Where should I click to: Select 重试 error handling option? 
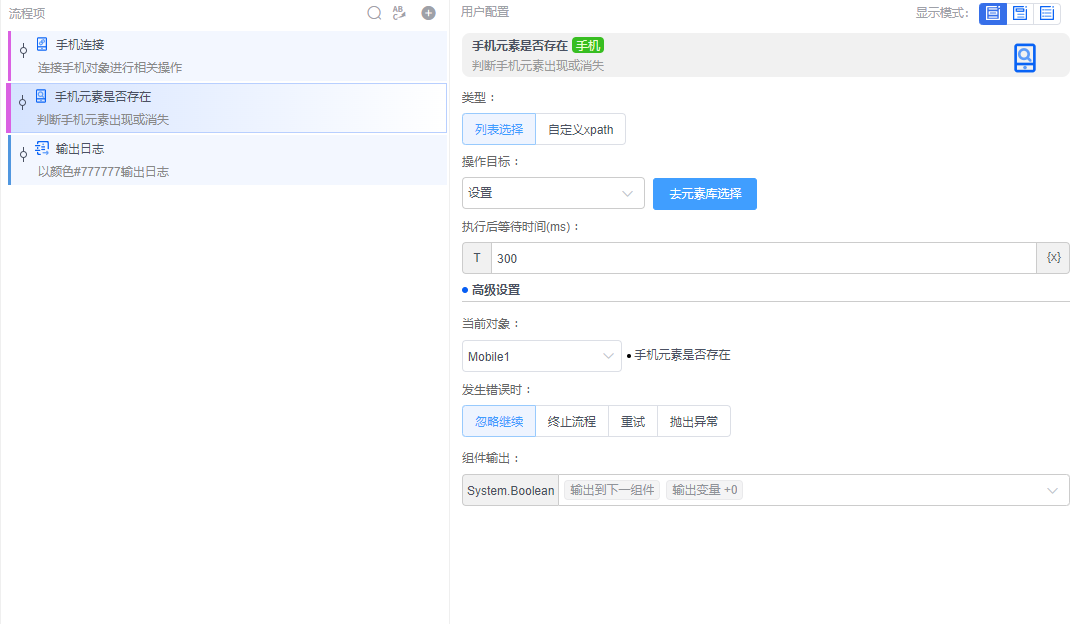[633, 421]
